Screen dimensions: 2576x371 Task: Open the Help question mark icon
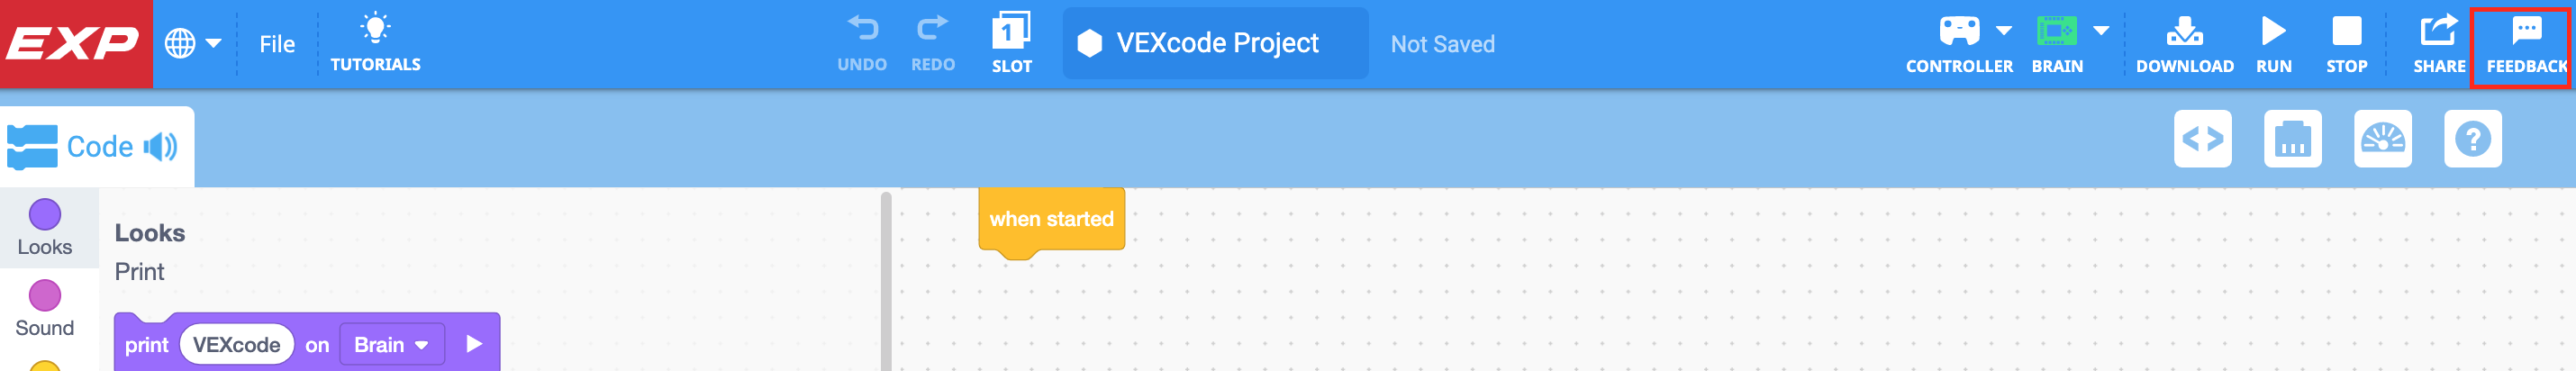pyautogui.click(x=2472, y=139)
